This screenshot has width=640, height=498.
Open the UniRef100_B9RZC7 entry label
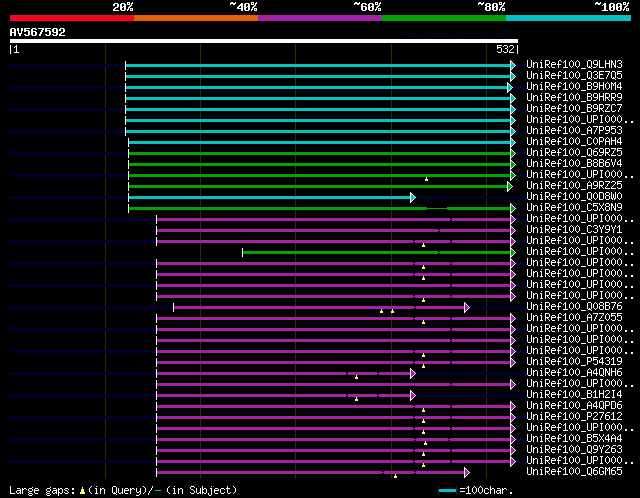(x=574, y=109)
